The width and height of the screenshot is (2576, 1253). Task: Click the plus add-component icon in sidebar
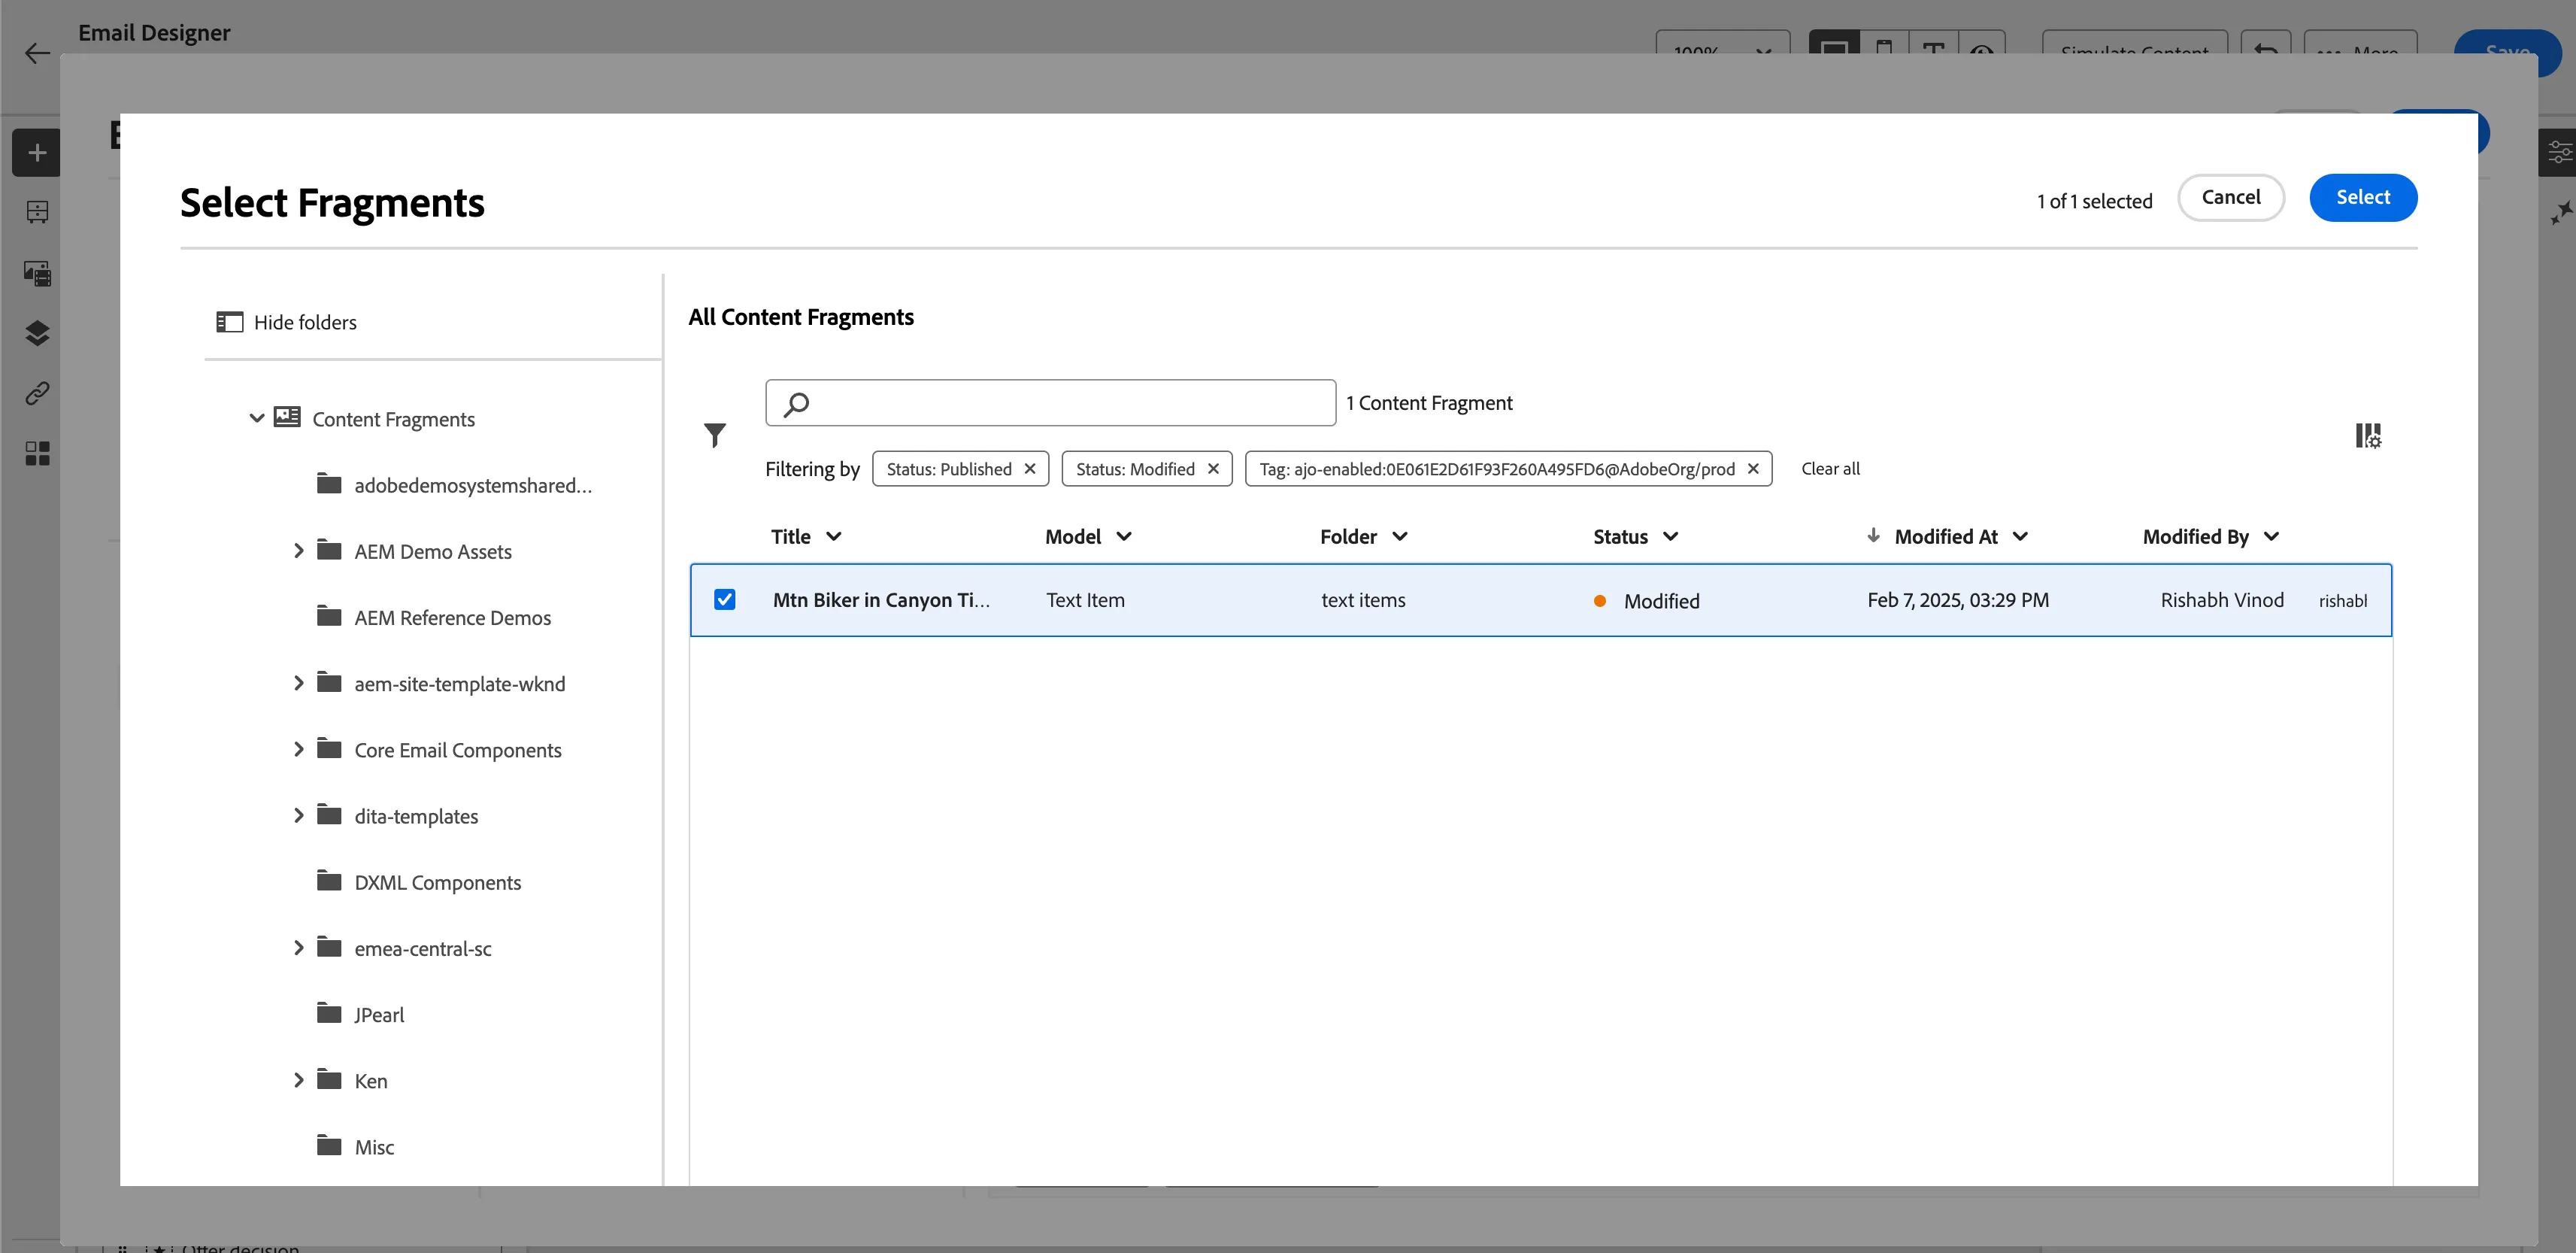tap(37, 153)
